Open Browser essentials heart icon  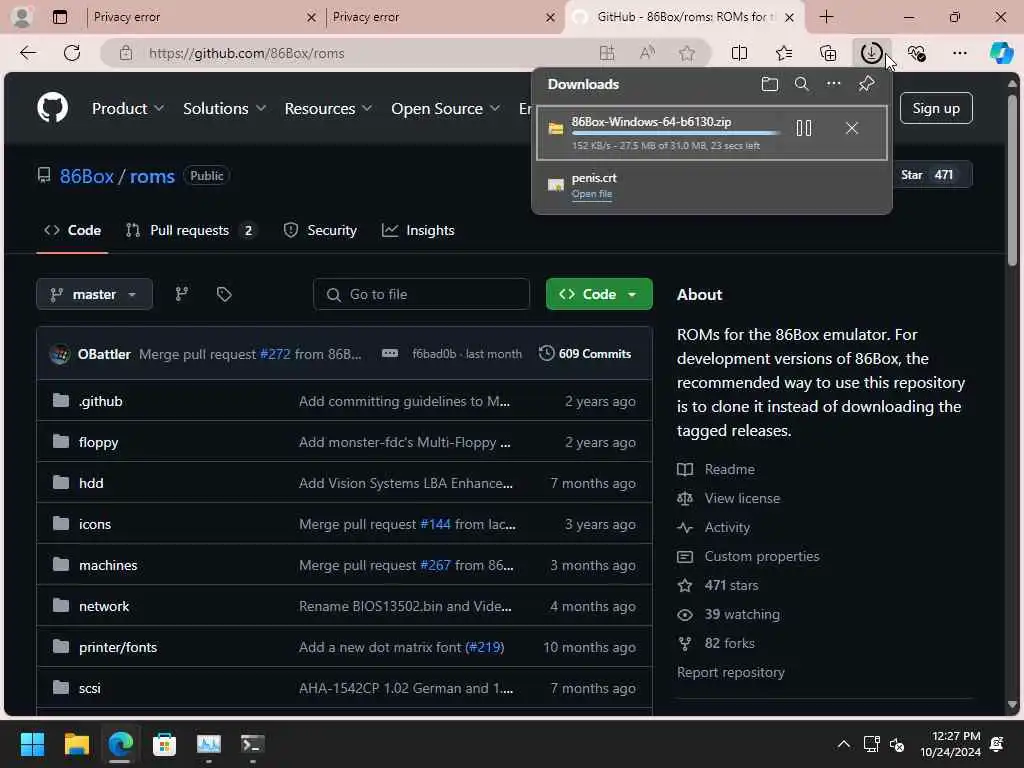pyautogui.click(x=916, y=53)
